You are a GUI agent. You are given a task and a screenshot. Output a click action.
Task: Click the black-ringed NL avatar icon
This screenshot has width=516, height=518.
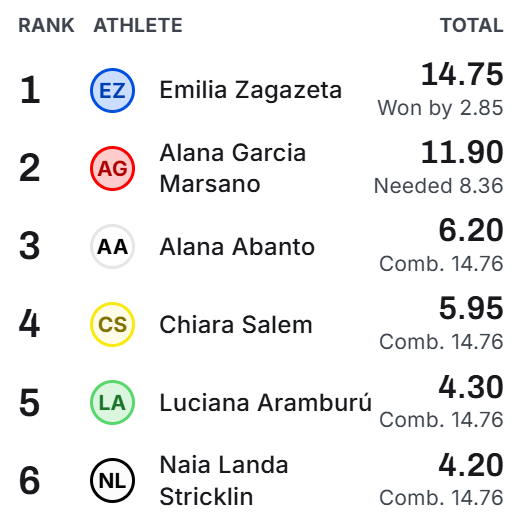click(x=112, y=480)
